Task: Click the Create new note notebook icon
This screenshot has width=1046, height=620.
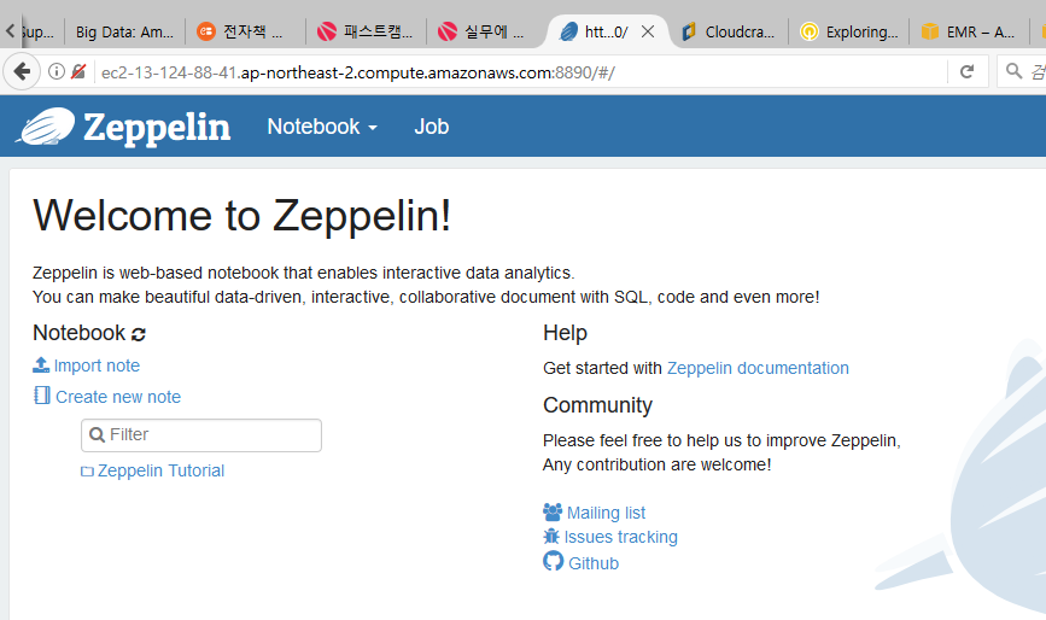Action: click(x=41, y=396)
